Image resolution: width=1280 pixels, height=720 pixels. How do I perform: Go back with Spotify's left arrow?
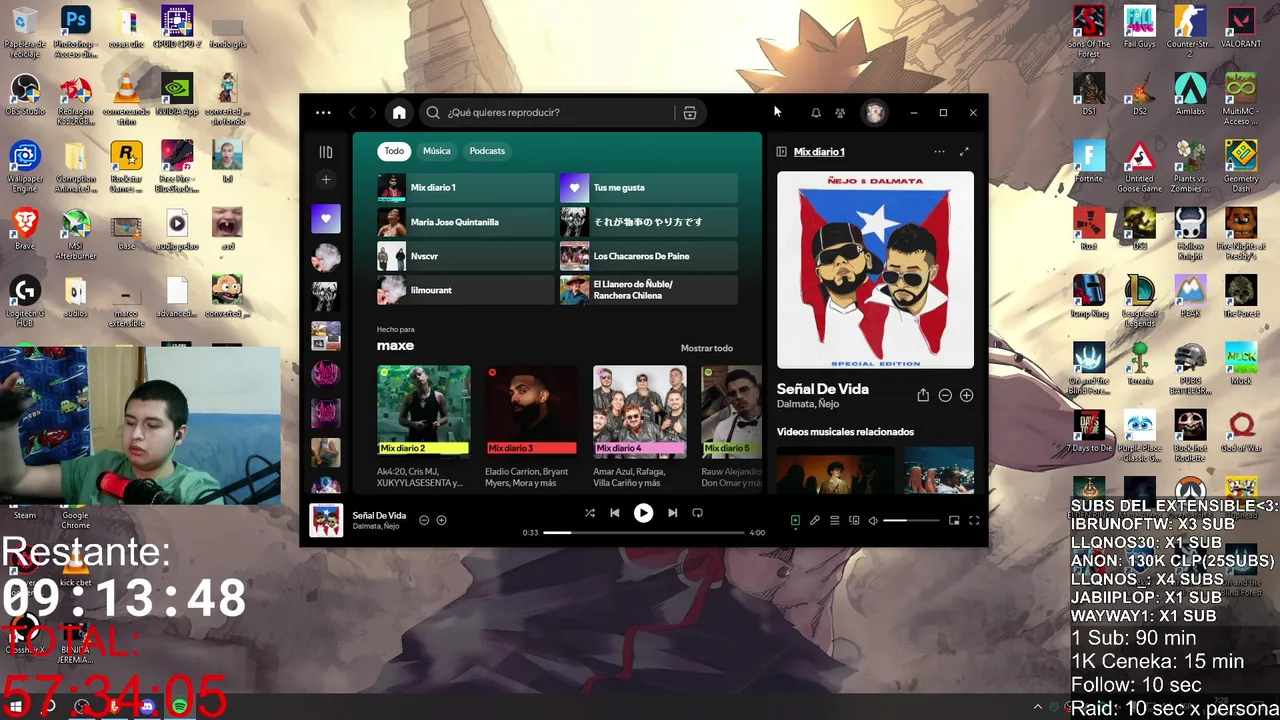tap(352, 113)
